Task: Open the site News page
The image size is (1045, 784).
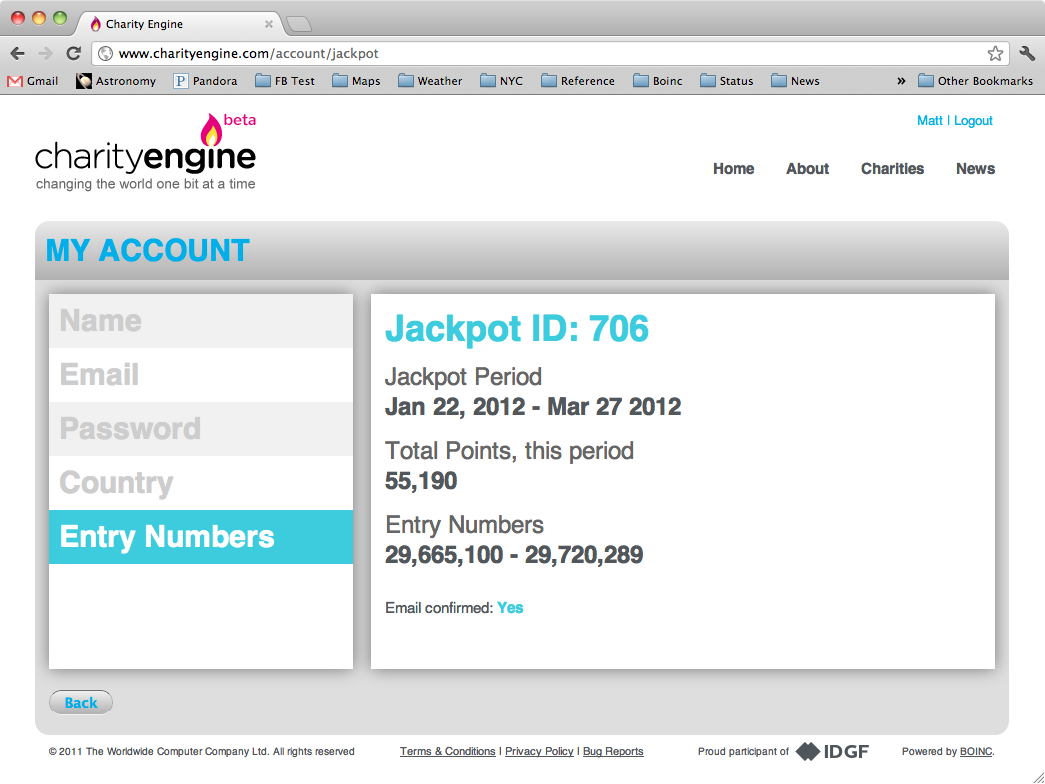Action: point(975,169)
